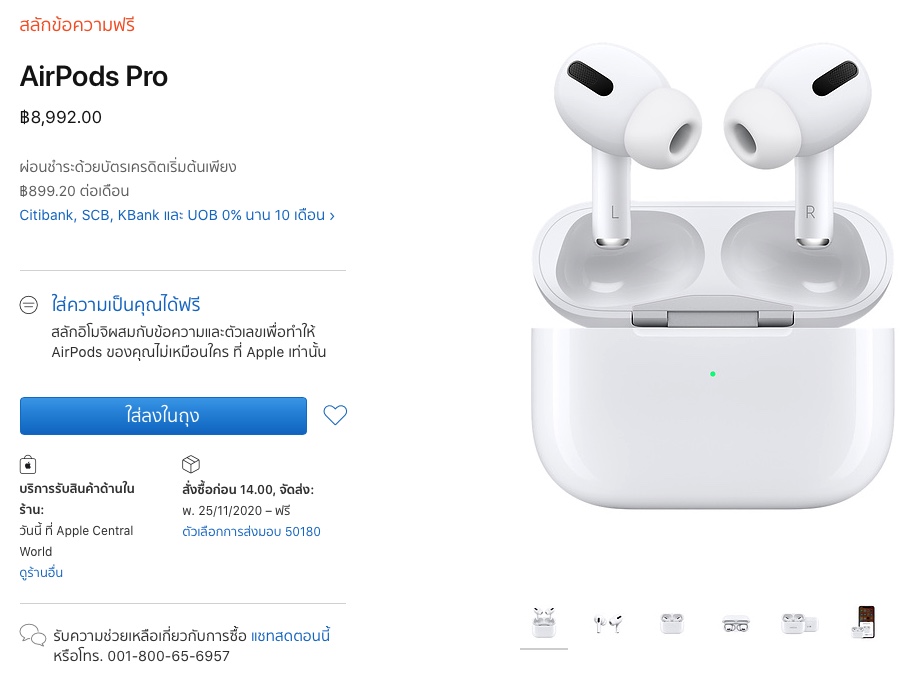Open the Citibank, SCB, KBank installment link
Viewport: 914px width, 691px height.
point(177,215)
